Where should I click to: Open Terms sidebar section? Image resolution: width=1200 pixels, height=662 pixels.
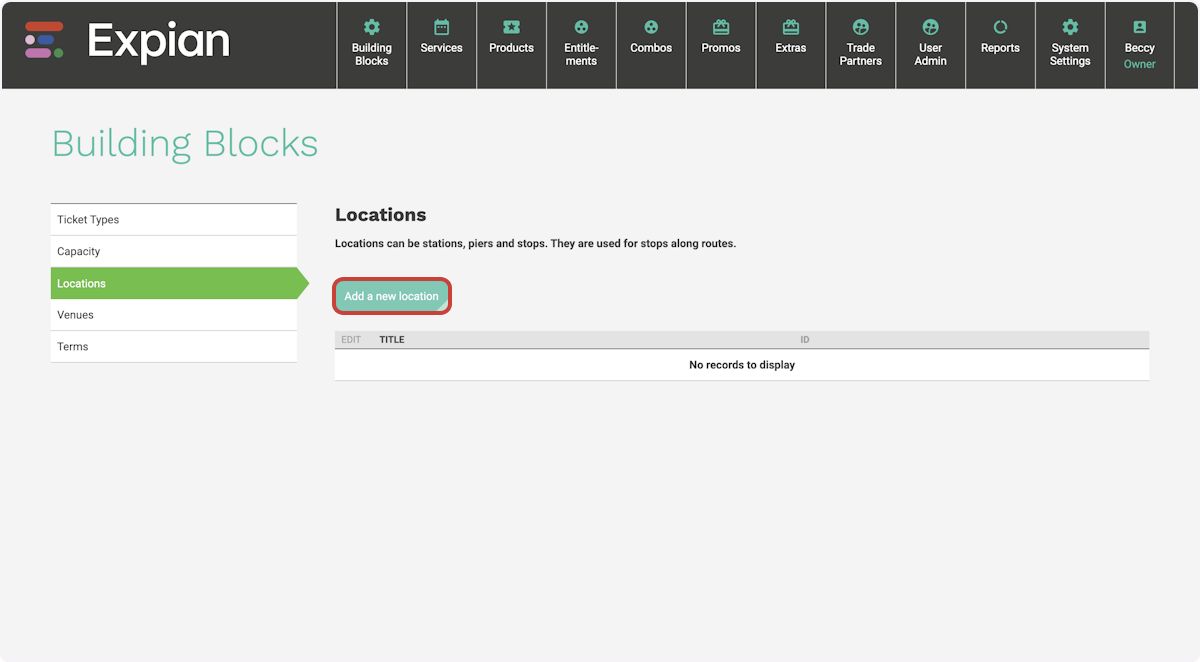tap(174, 347)
